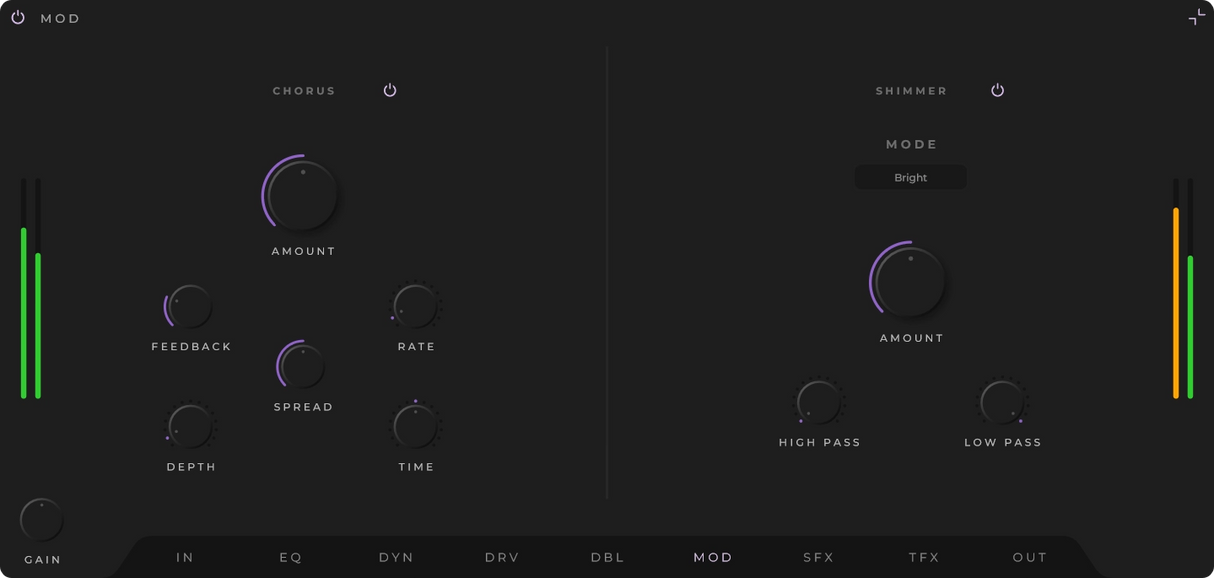The width and height of the screenshot is (1214, 578).
Task: Open the DYN tab
Action: (x=396, y=557)
